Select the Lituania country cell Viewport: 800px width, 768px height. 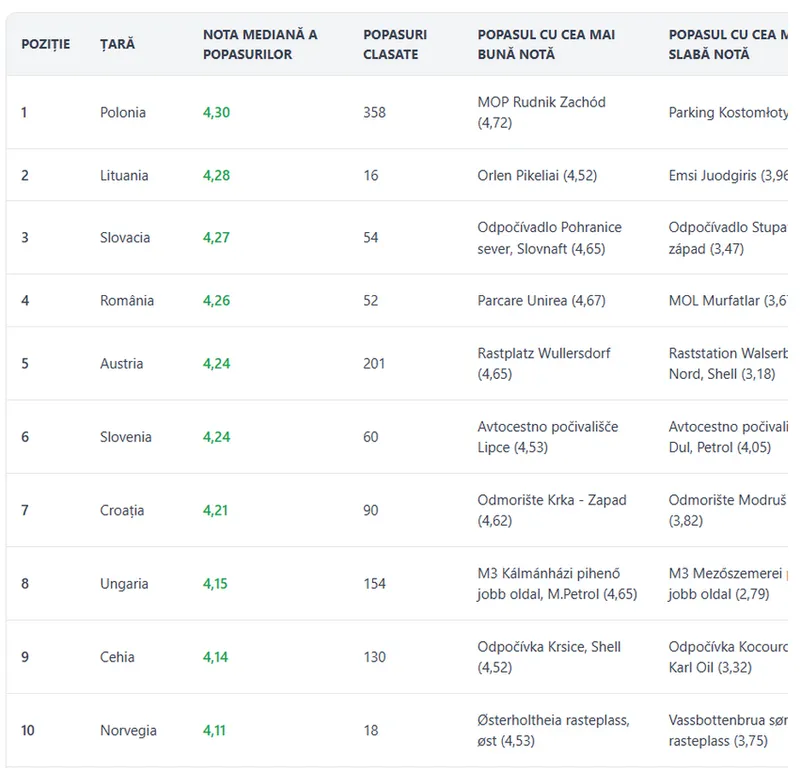[x=124, y=176]
